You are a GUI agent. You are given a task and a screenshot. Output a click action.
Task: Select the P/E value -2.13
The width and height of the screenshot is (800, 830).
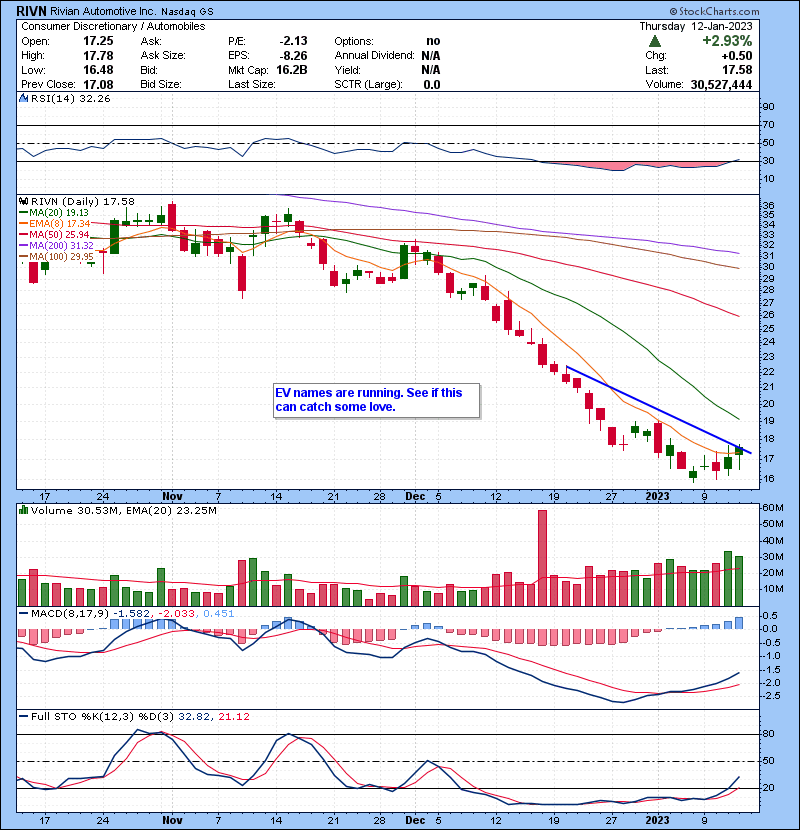pos(293,41)
